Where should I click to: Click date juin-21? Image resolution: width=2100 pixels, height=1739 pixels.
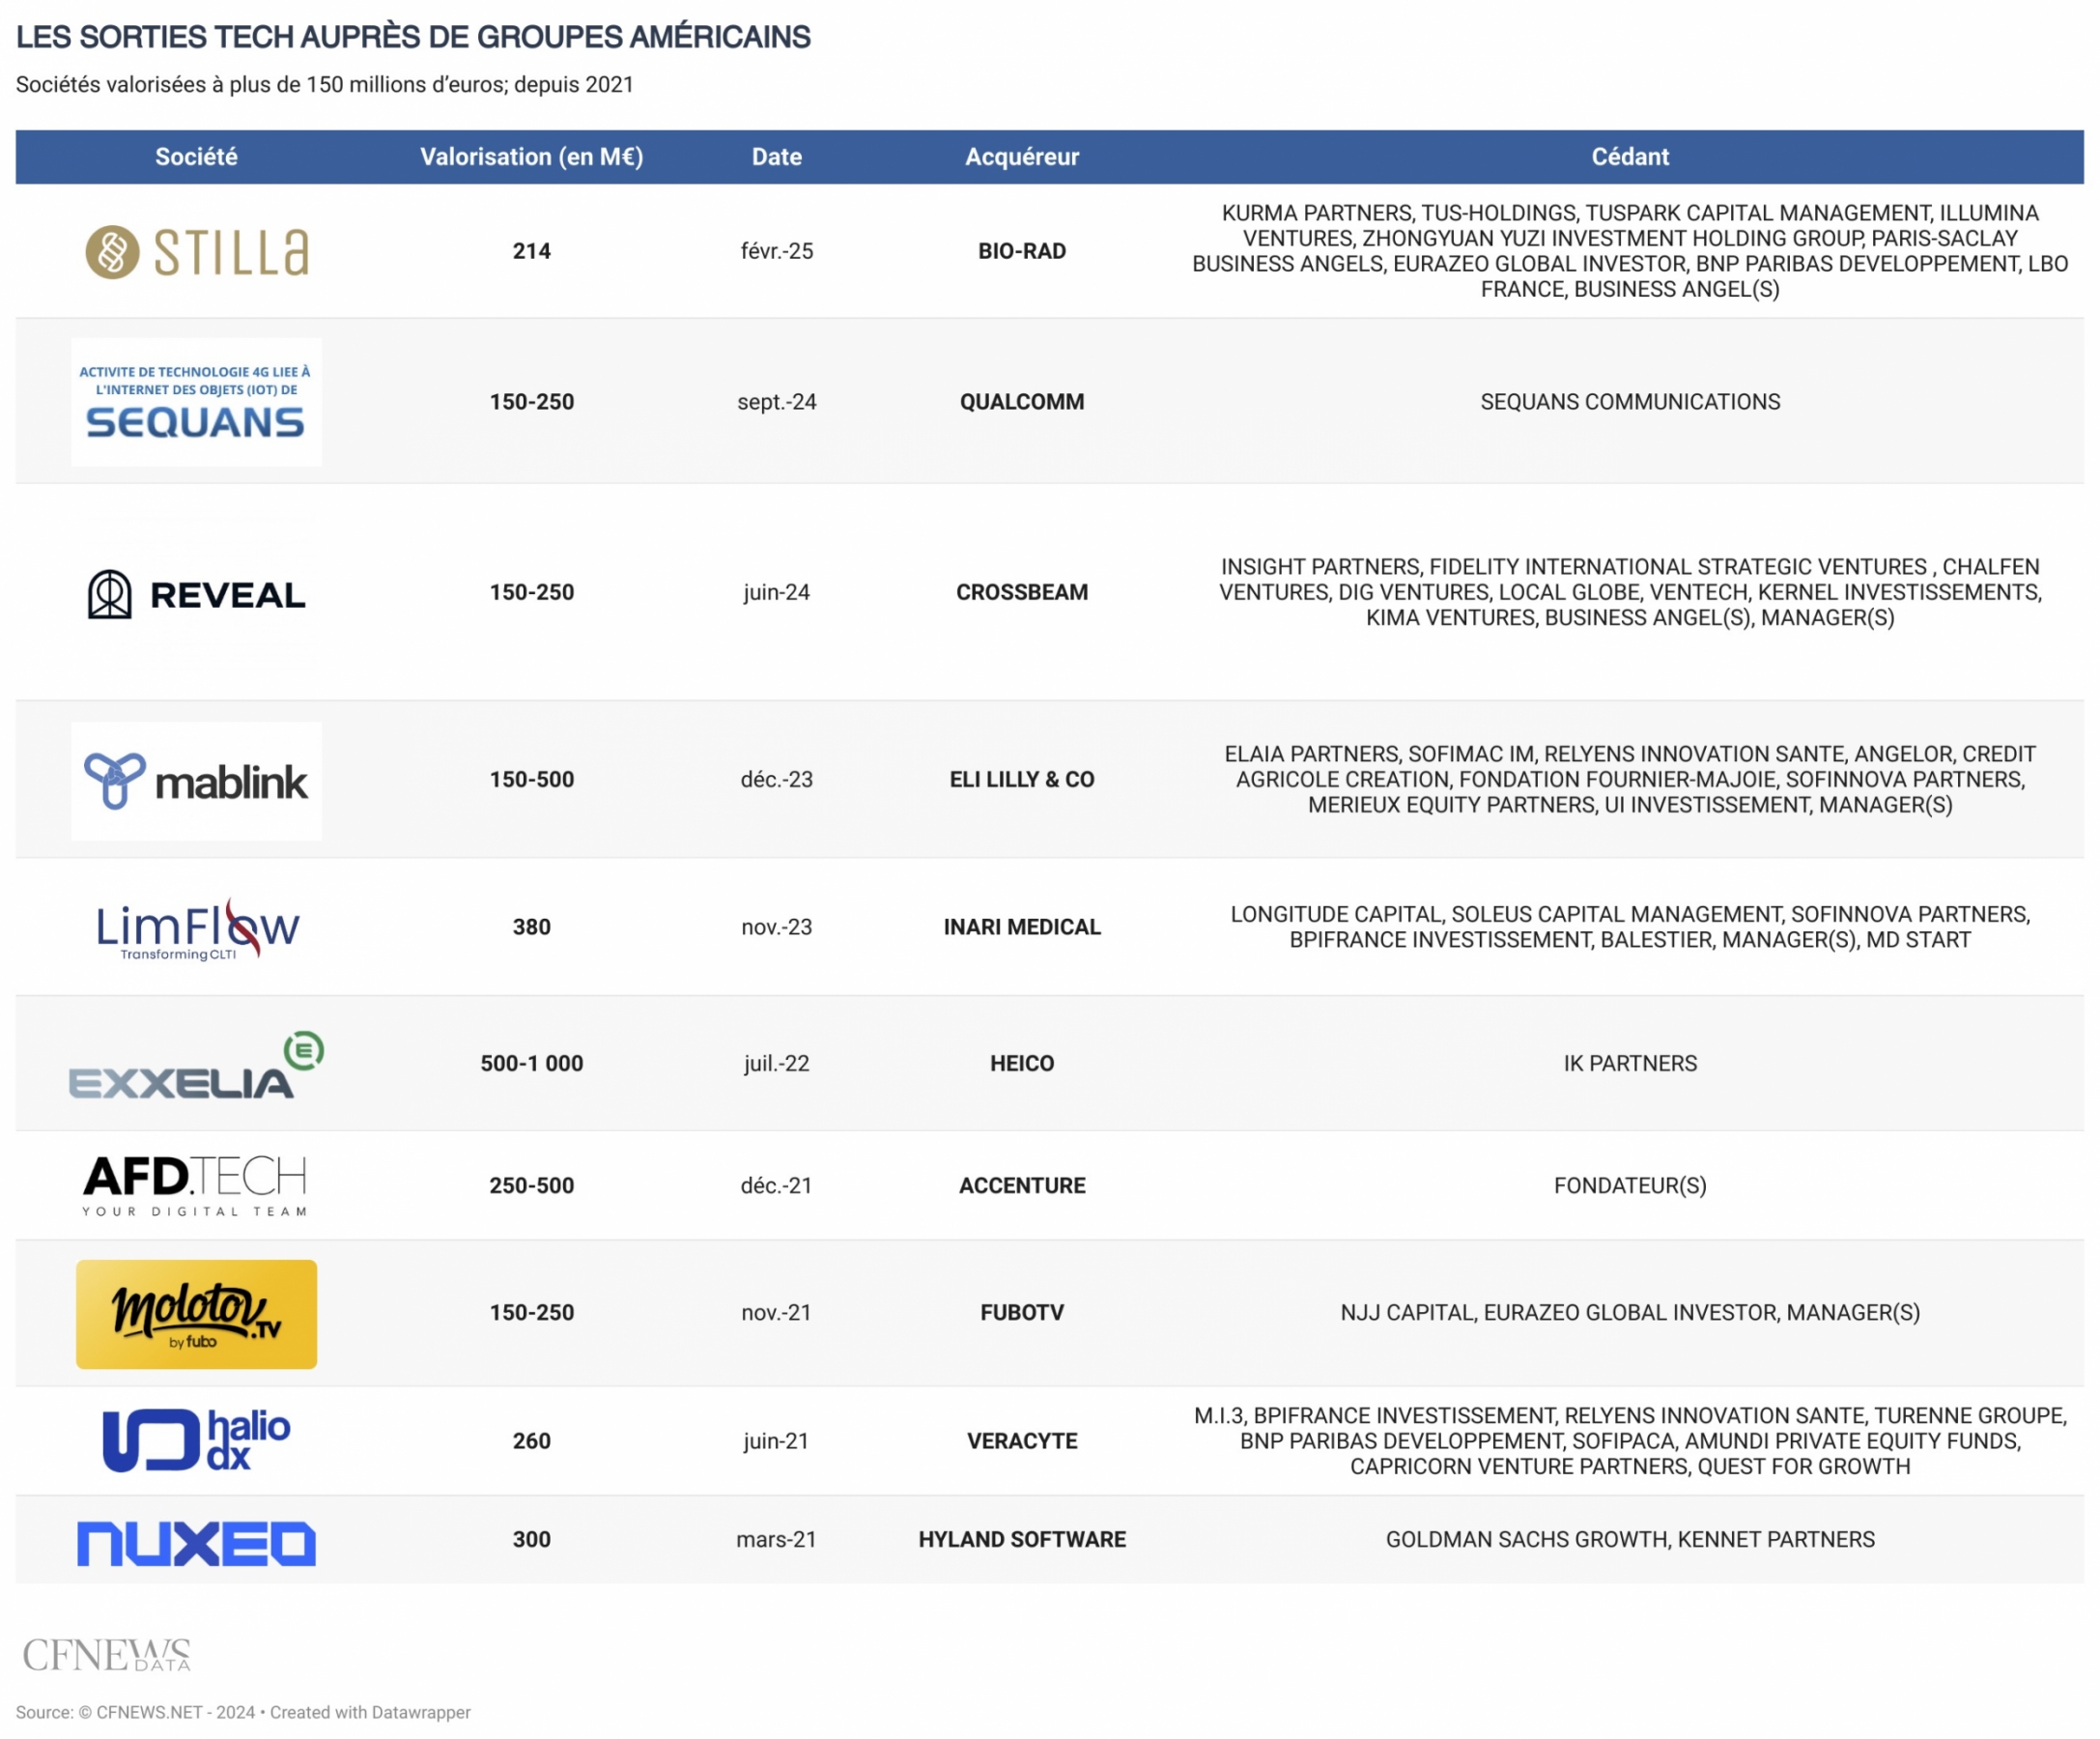pos(777,1441)
